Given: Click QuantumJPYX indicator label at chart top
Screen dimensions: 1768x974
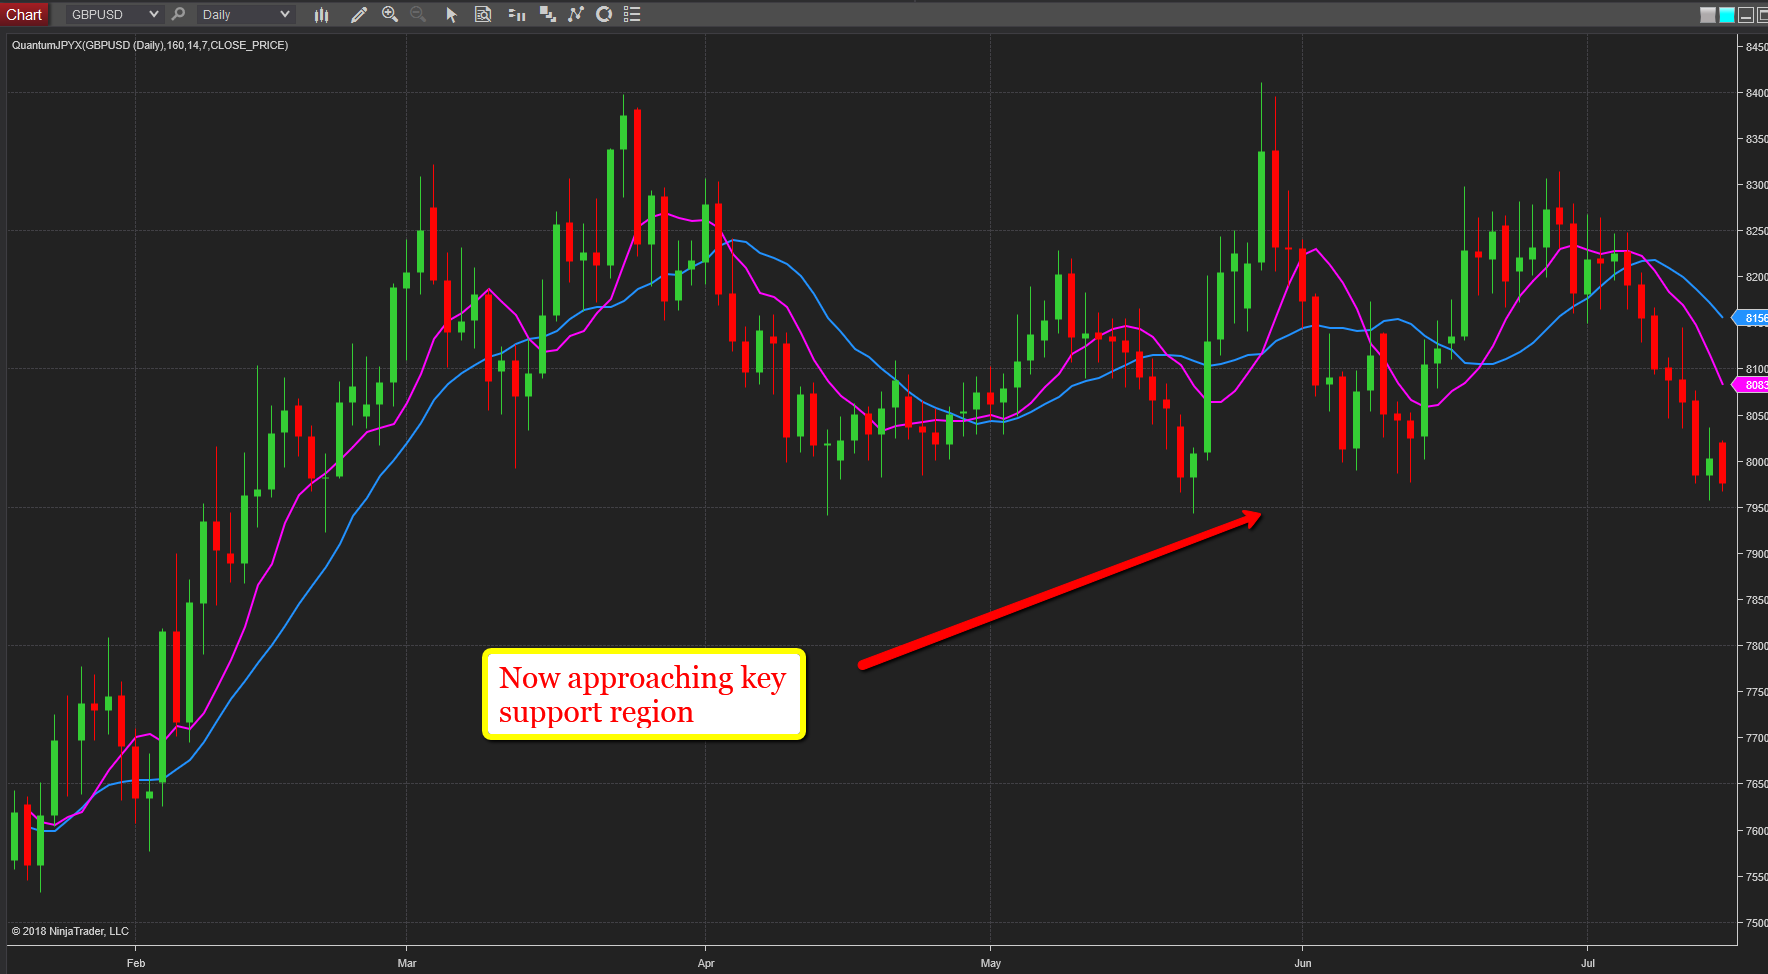Looking at the screenshot, I should (150, 45).
